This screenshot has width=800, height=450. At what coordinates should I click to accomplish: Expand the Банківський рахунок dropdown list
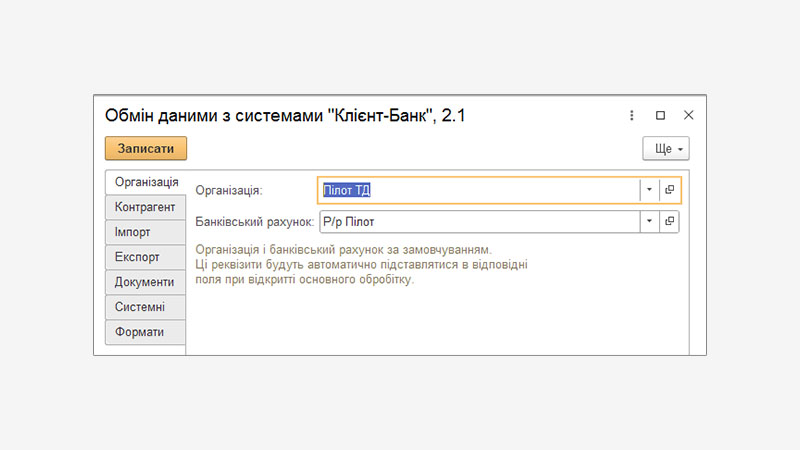tap(649, 221)
